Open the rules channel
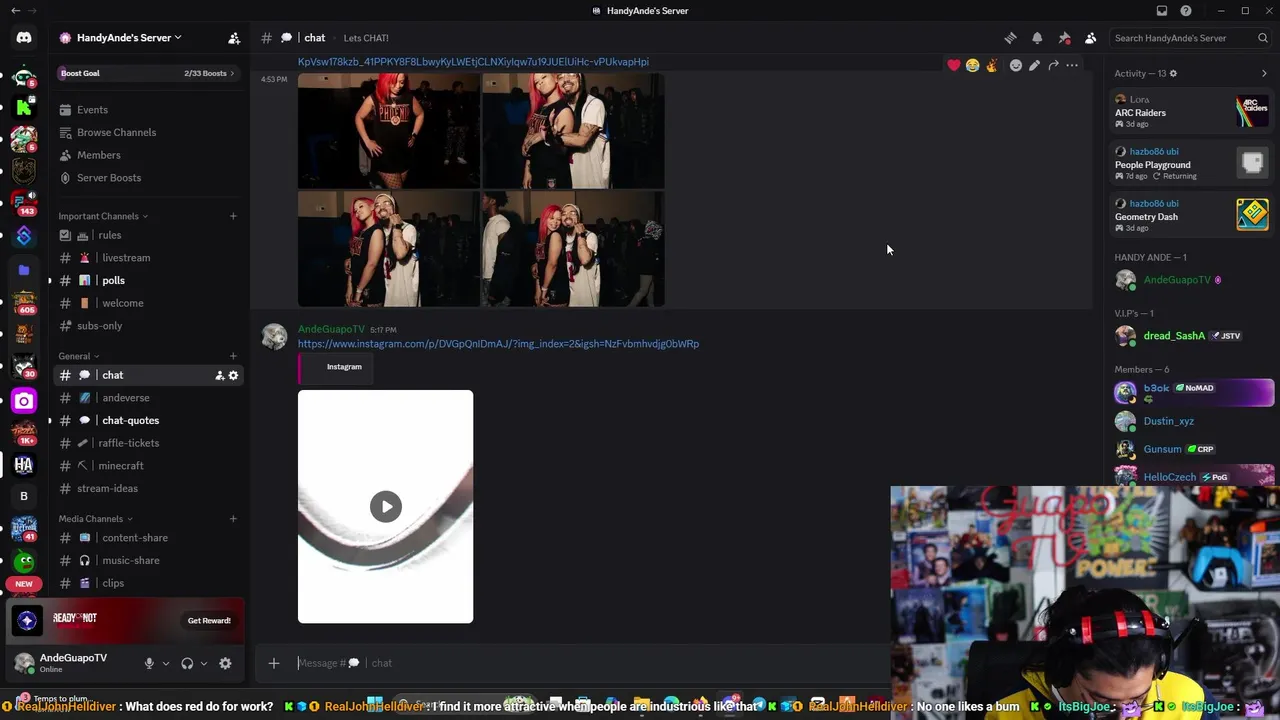This screenshot has height=720, width=1280. tap(147, 235)
